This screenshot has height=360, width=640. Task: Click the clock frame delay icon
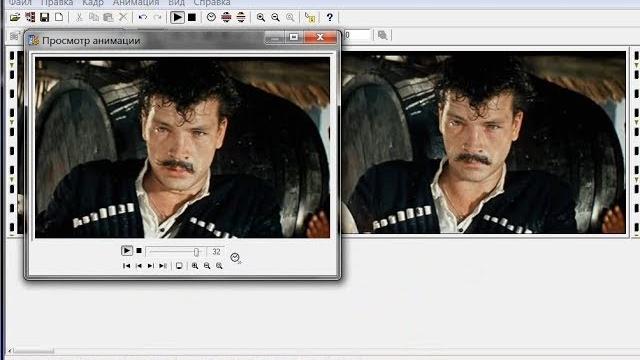211,17
